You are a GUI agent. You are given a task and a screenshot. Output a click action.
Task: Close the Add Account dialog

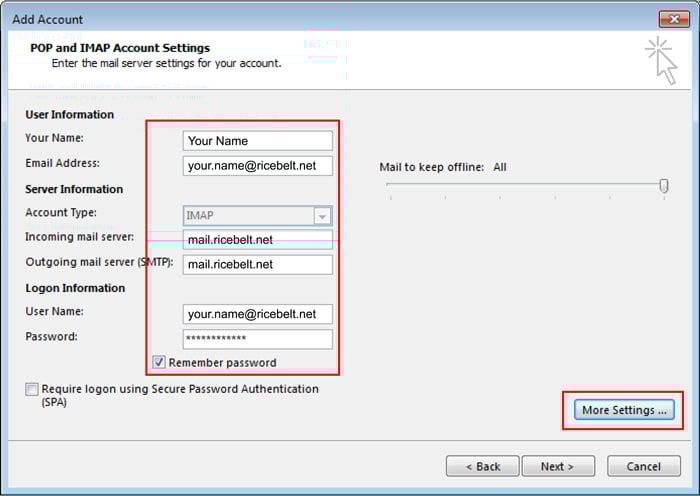click(x=670, y=19)
